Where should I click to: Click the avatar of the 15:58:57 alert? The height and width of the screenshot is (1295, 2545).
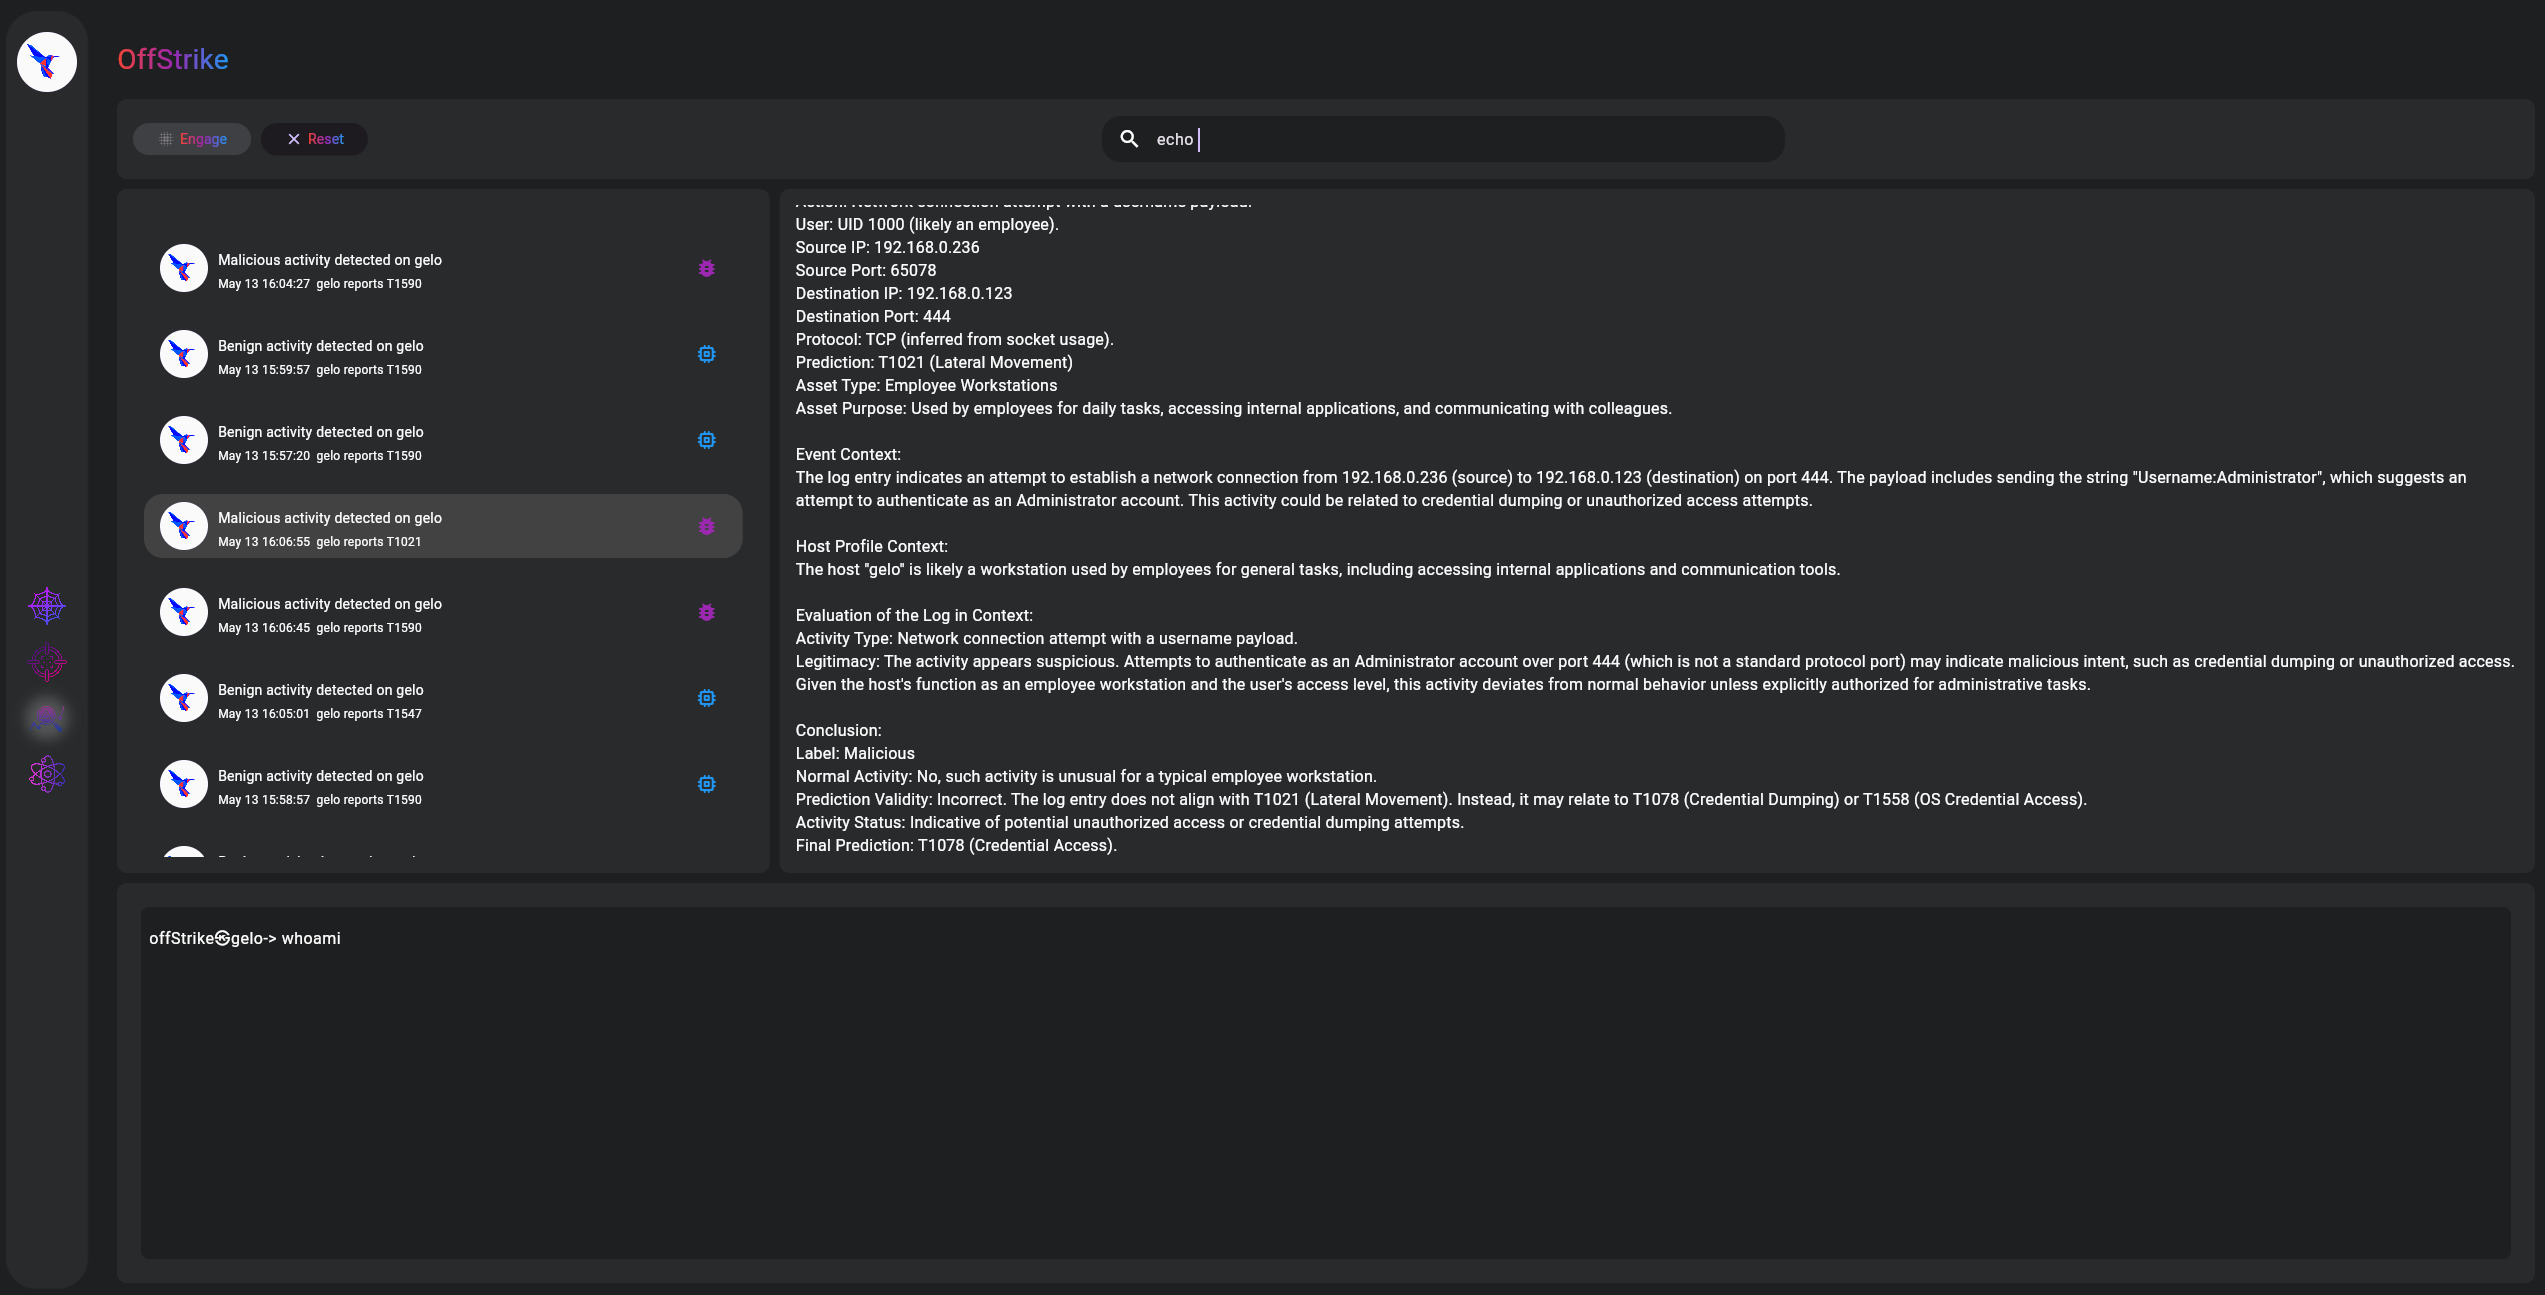click(x=184, y=784)
